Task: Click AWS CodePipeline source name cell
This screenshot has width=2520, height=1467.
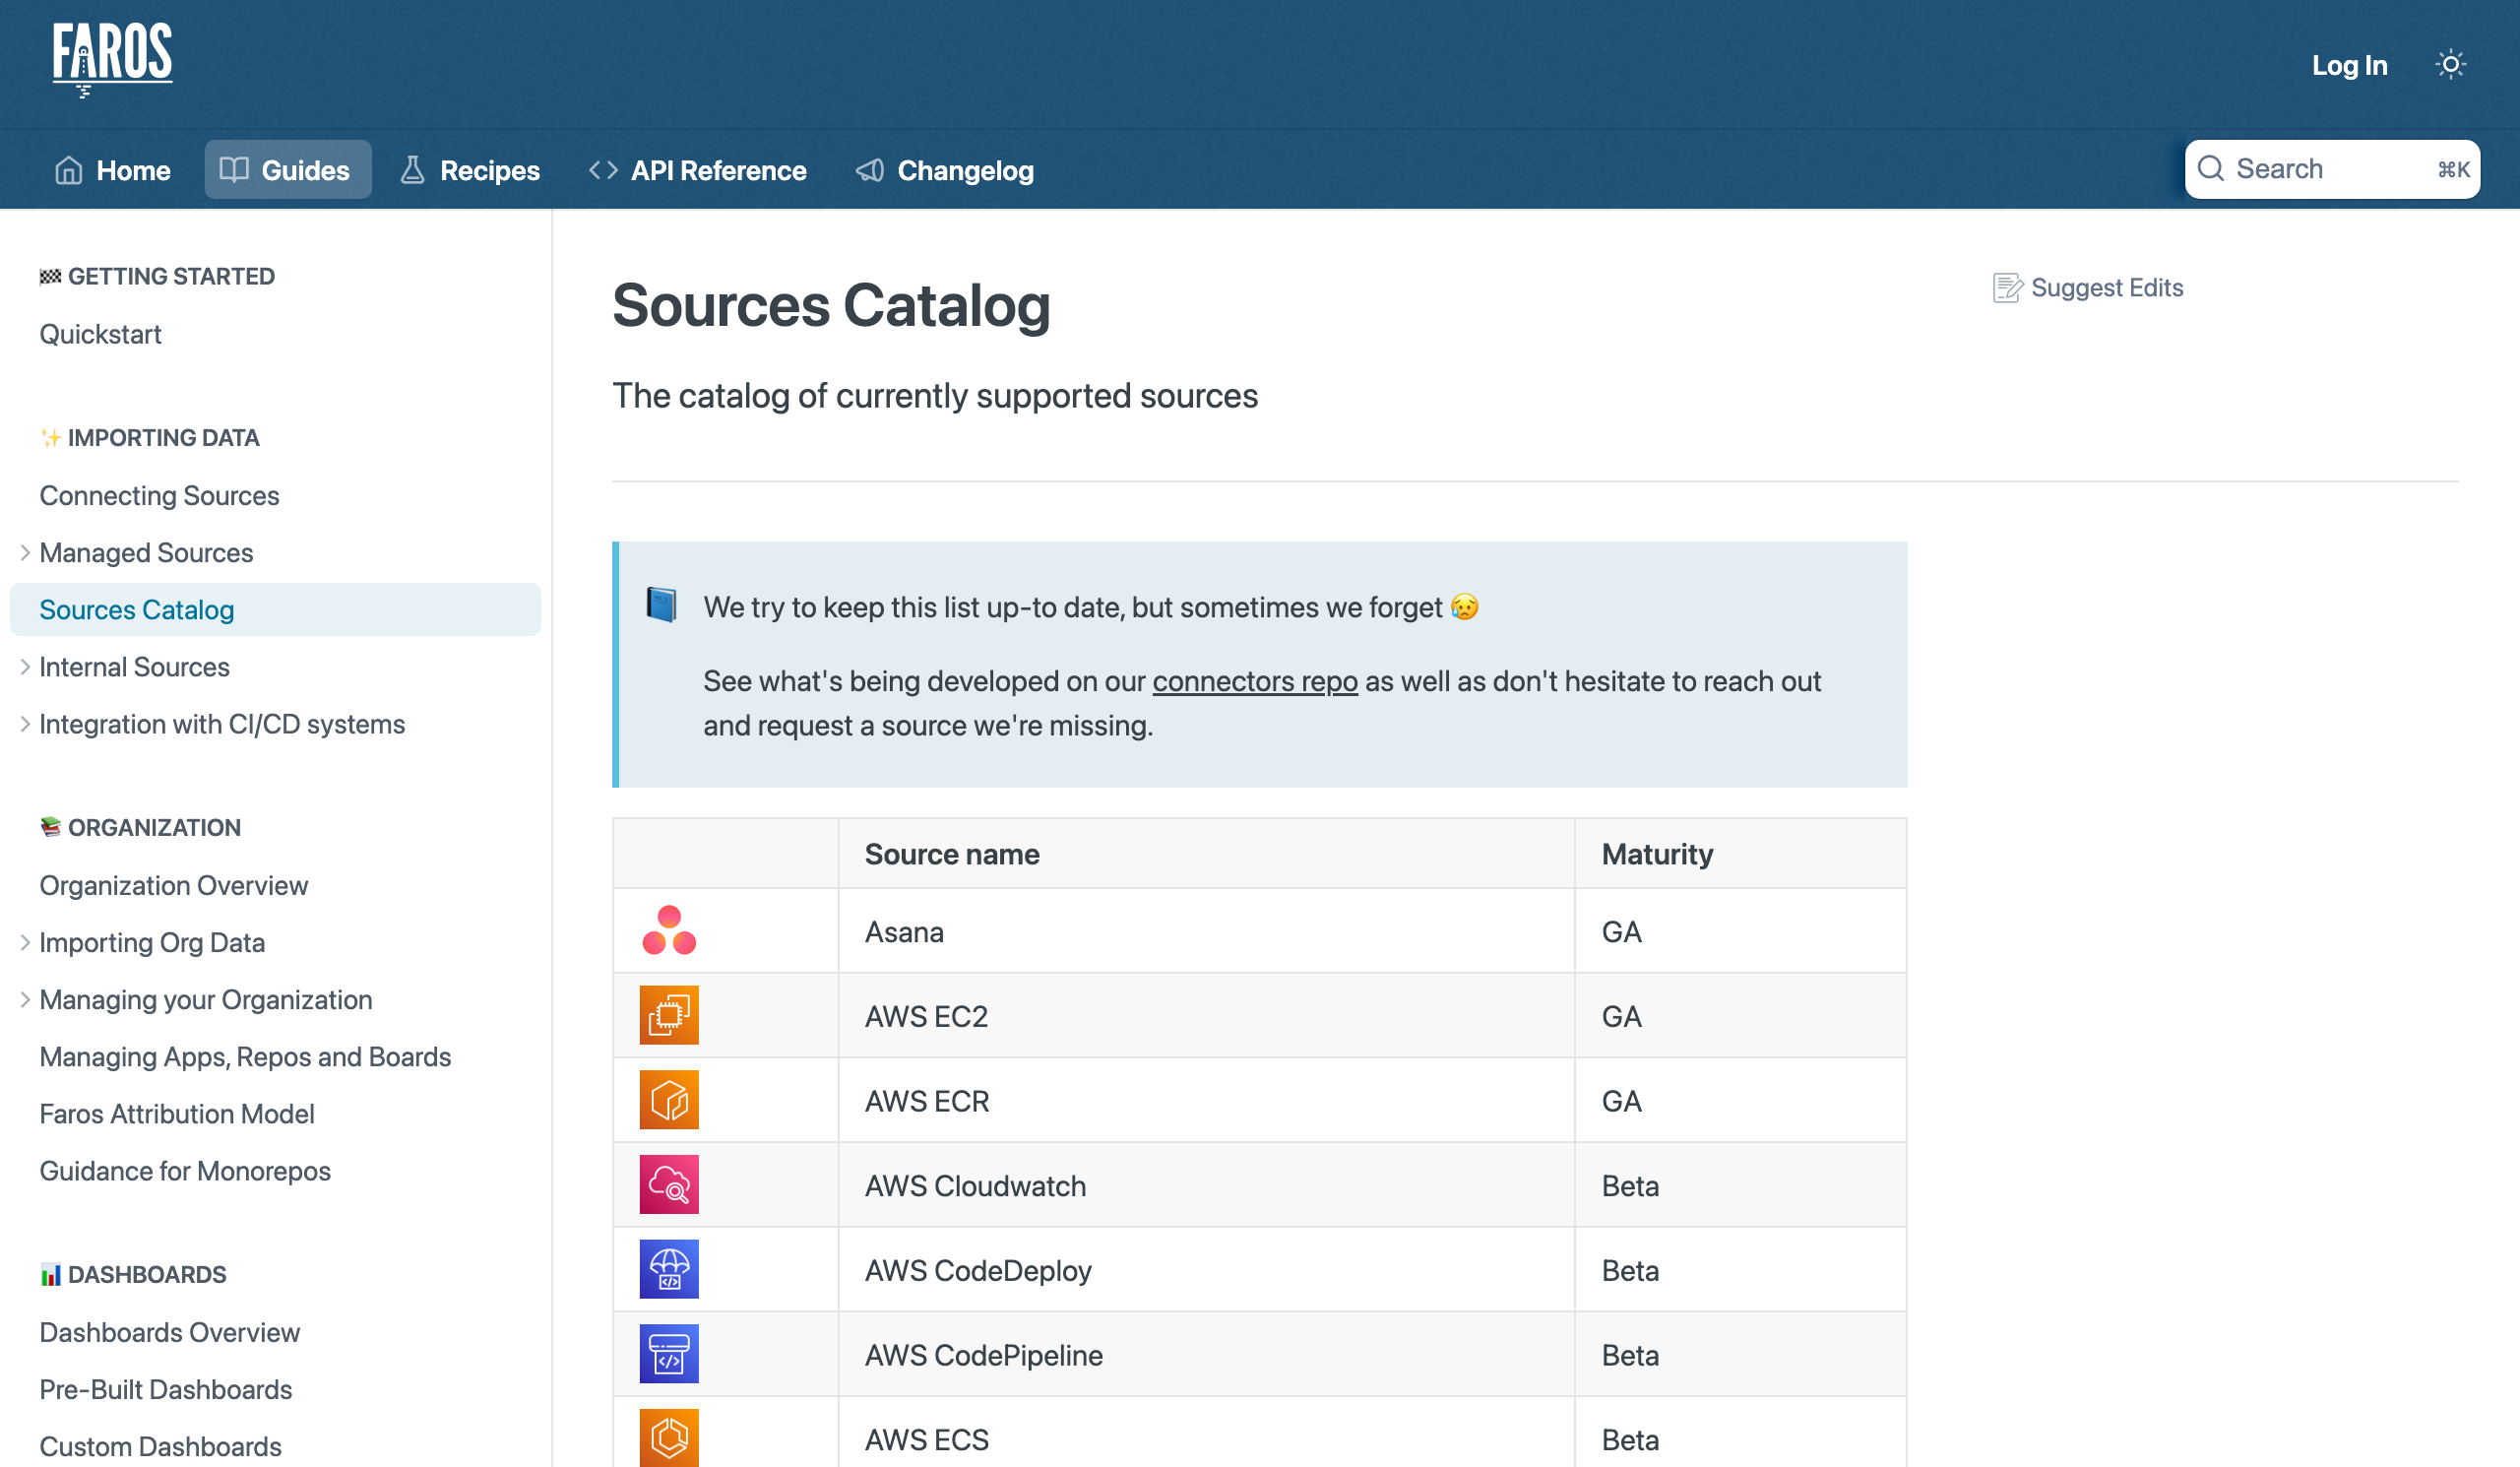Action: click(1206, 1355)
